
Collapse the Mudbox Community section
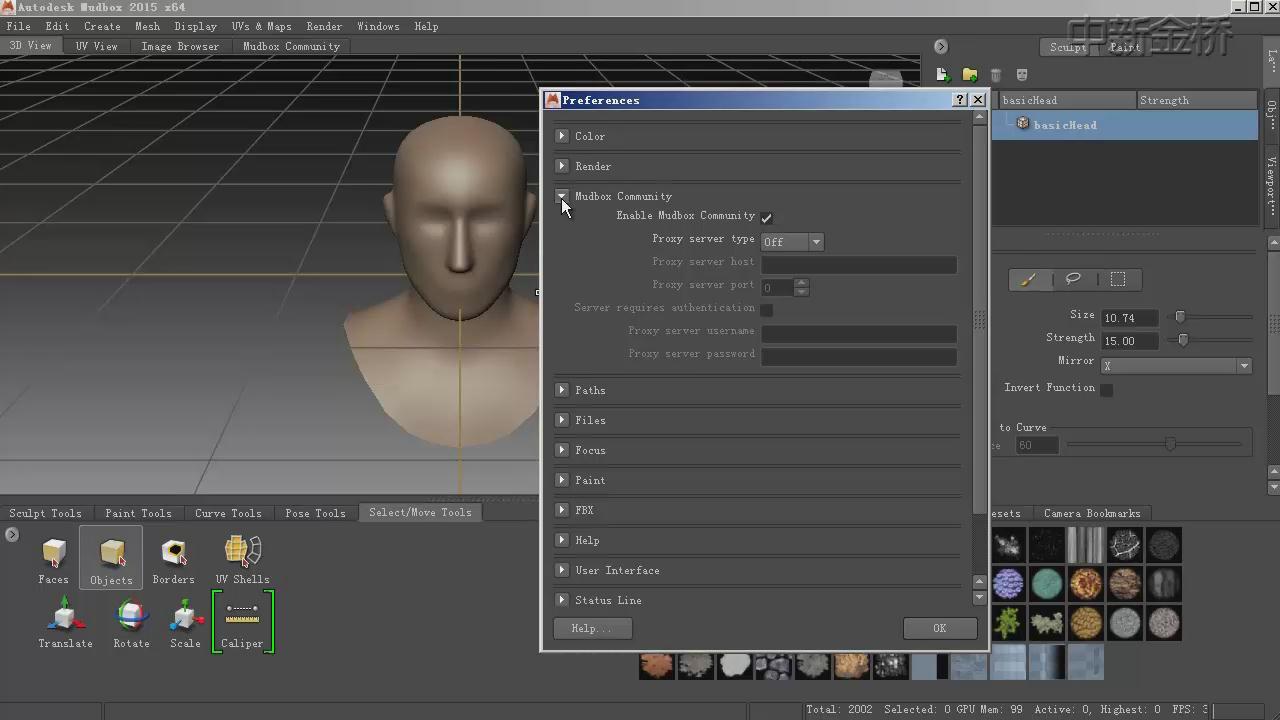click(562, 196)
